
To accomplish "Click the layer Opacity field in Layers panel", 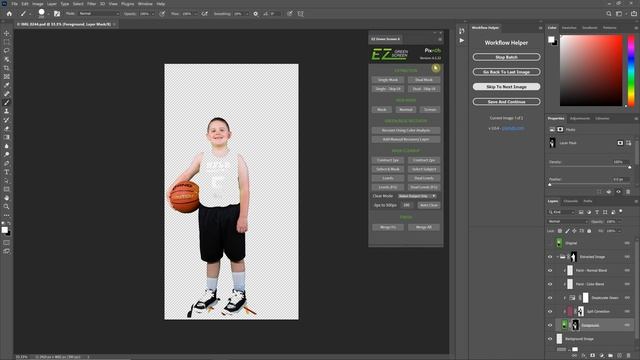I will click(x=612, y=222).
